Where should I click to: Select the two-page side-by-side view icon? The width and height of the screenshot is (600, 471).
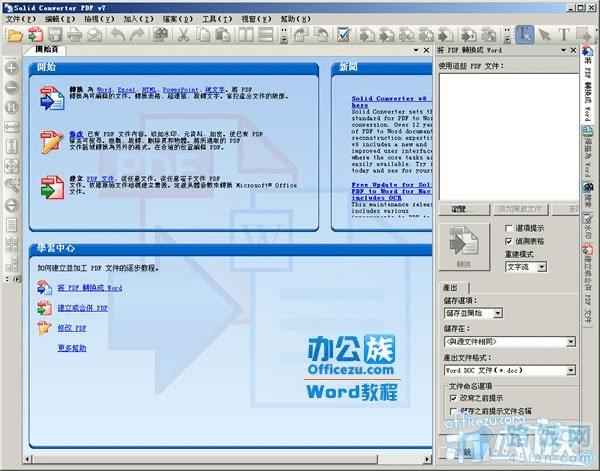click(x=246, y=35)
